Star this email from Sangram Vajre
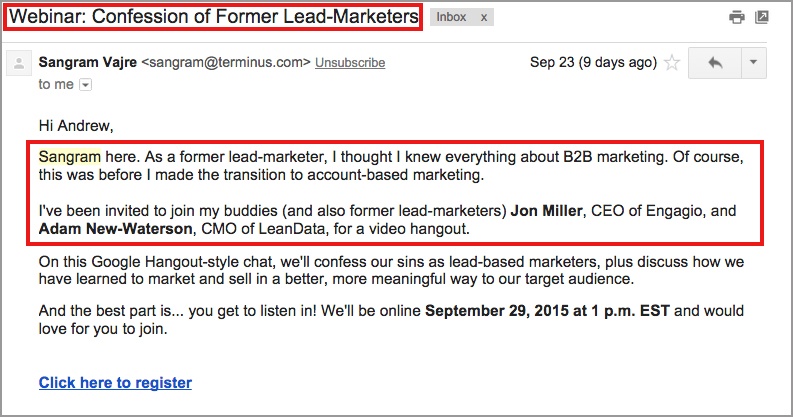The image size is (793, 417). (x=672, y=62)
